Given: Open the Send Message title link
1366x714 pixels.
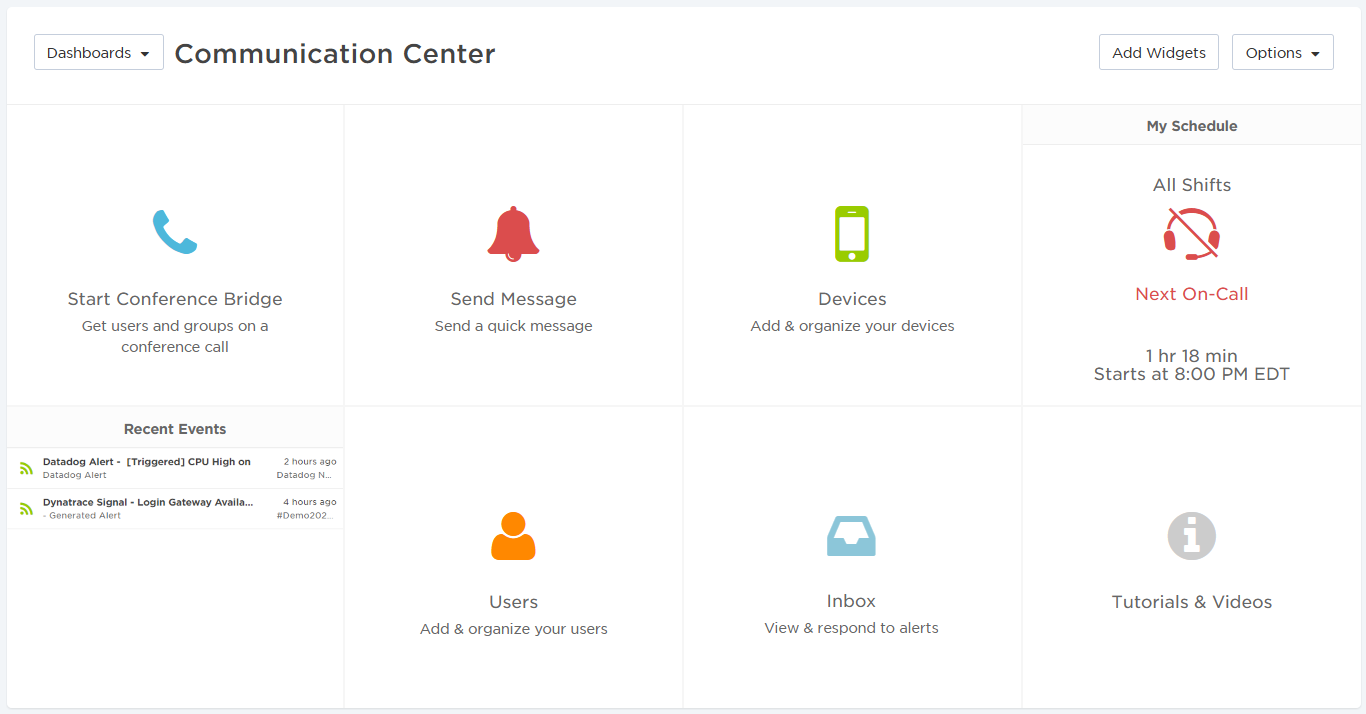Looking at the screenshot, I should 514,299.
